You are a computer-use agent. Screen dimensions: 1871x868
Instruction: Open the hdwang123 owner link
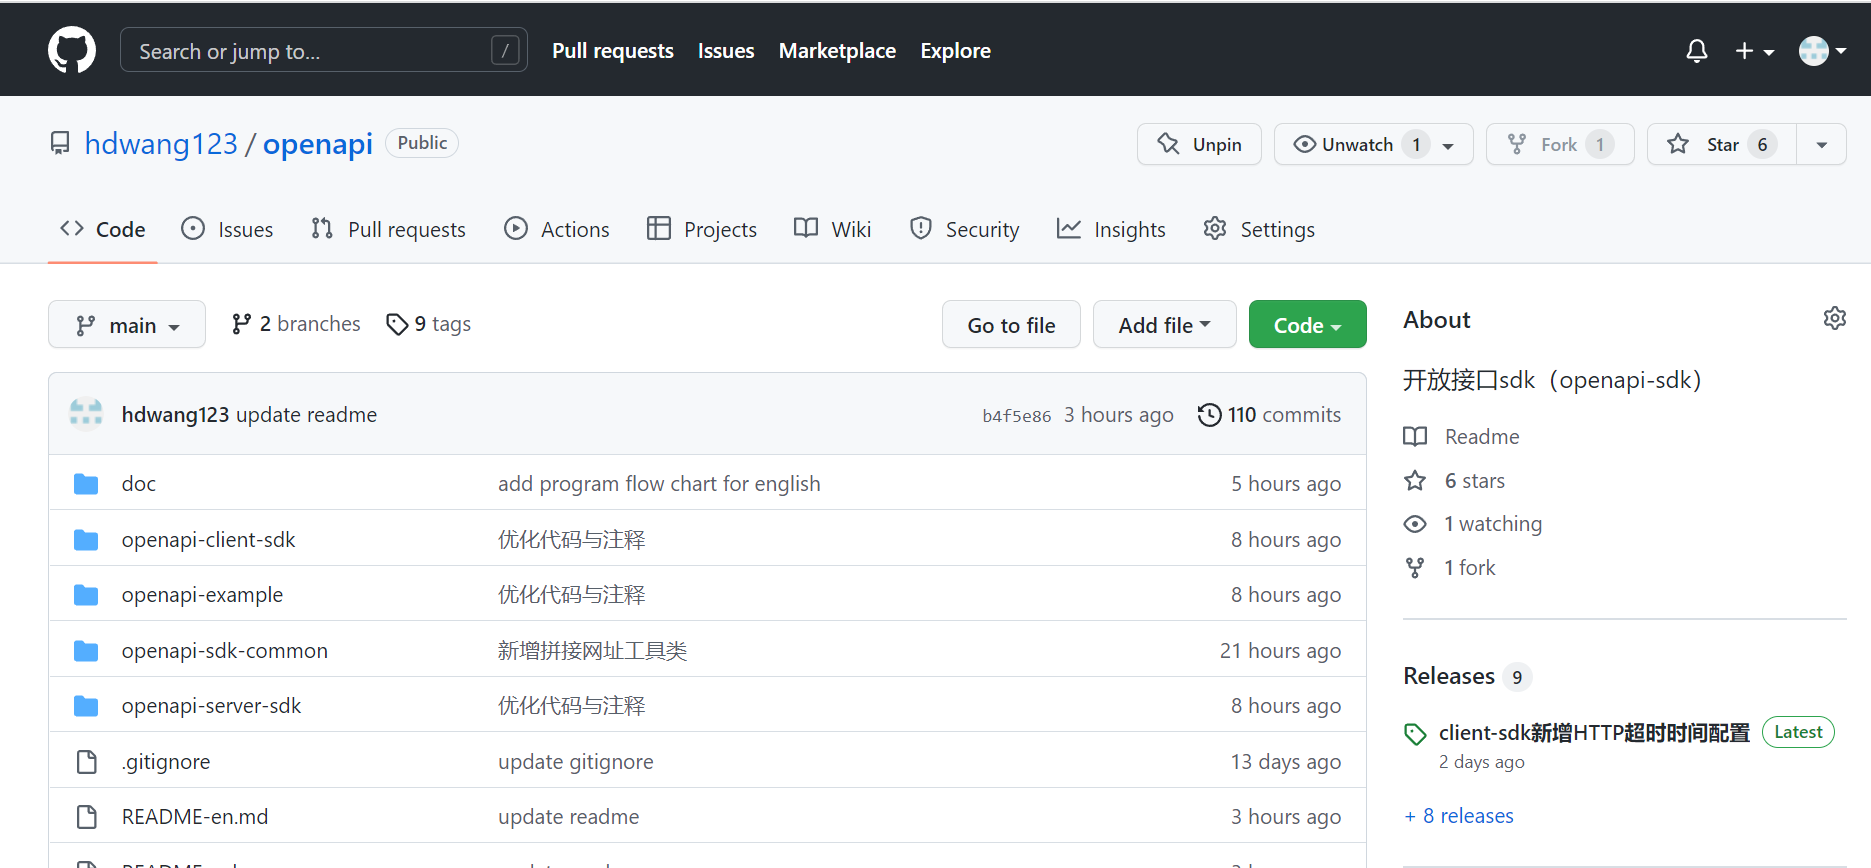[x=161, y=144]
